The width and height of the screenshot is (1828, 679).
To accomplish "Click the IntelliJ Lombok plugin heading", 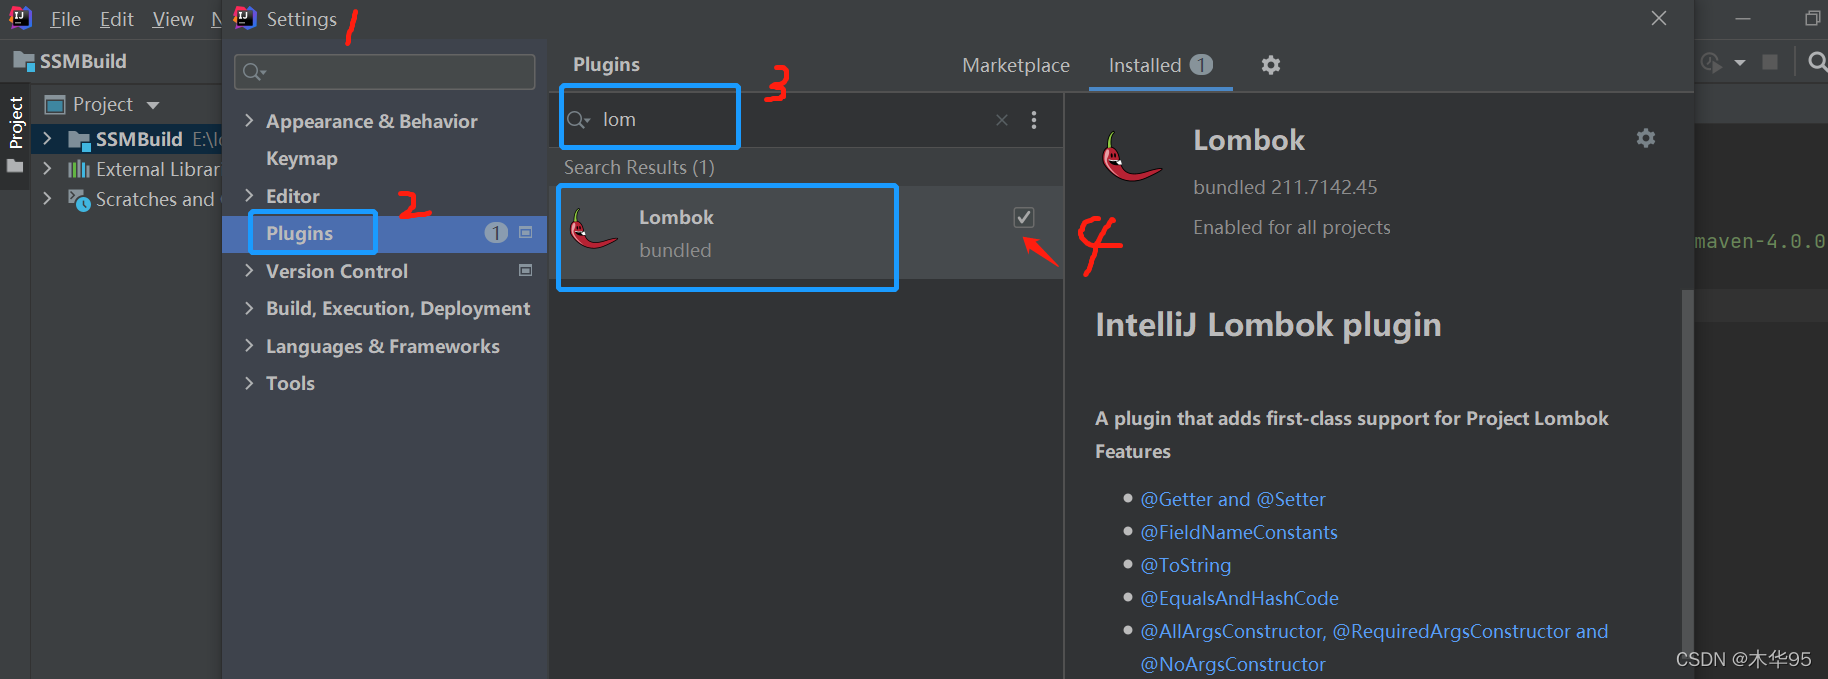I will click(1268, 324).
